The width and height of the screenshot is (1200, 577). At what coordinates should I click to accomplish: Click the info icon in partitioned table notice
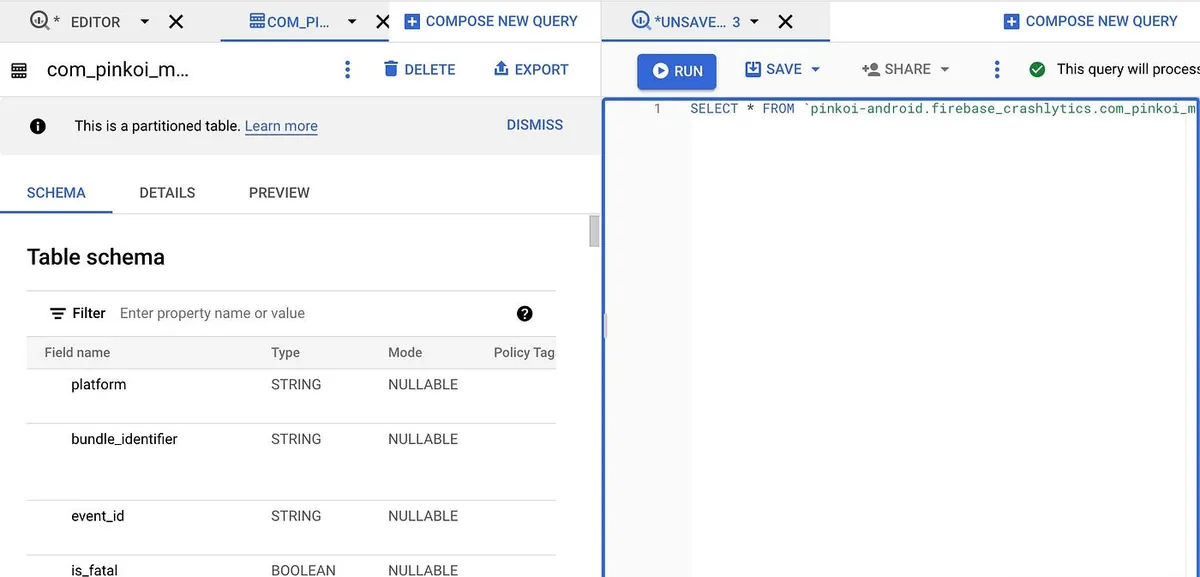tap(37, 126)
